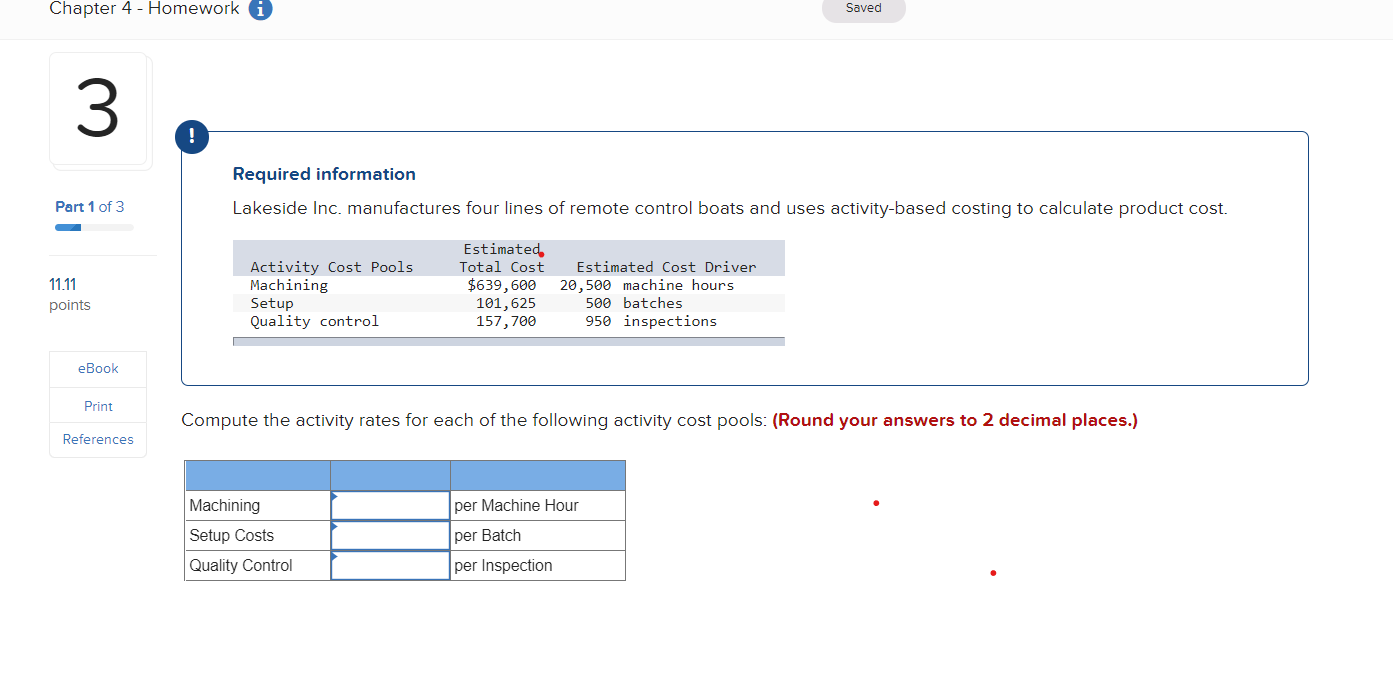This screenshot has width=1393, height=673.
Task: Click the Print option
Action: pos(97,405)
